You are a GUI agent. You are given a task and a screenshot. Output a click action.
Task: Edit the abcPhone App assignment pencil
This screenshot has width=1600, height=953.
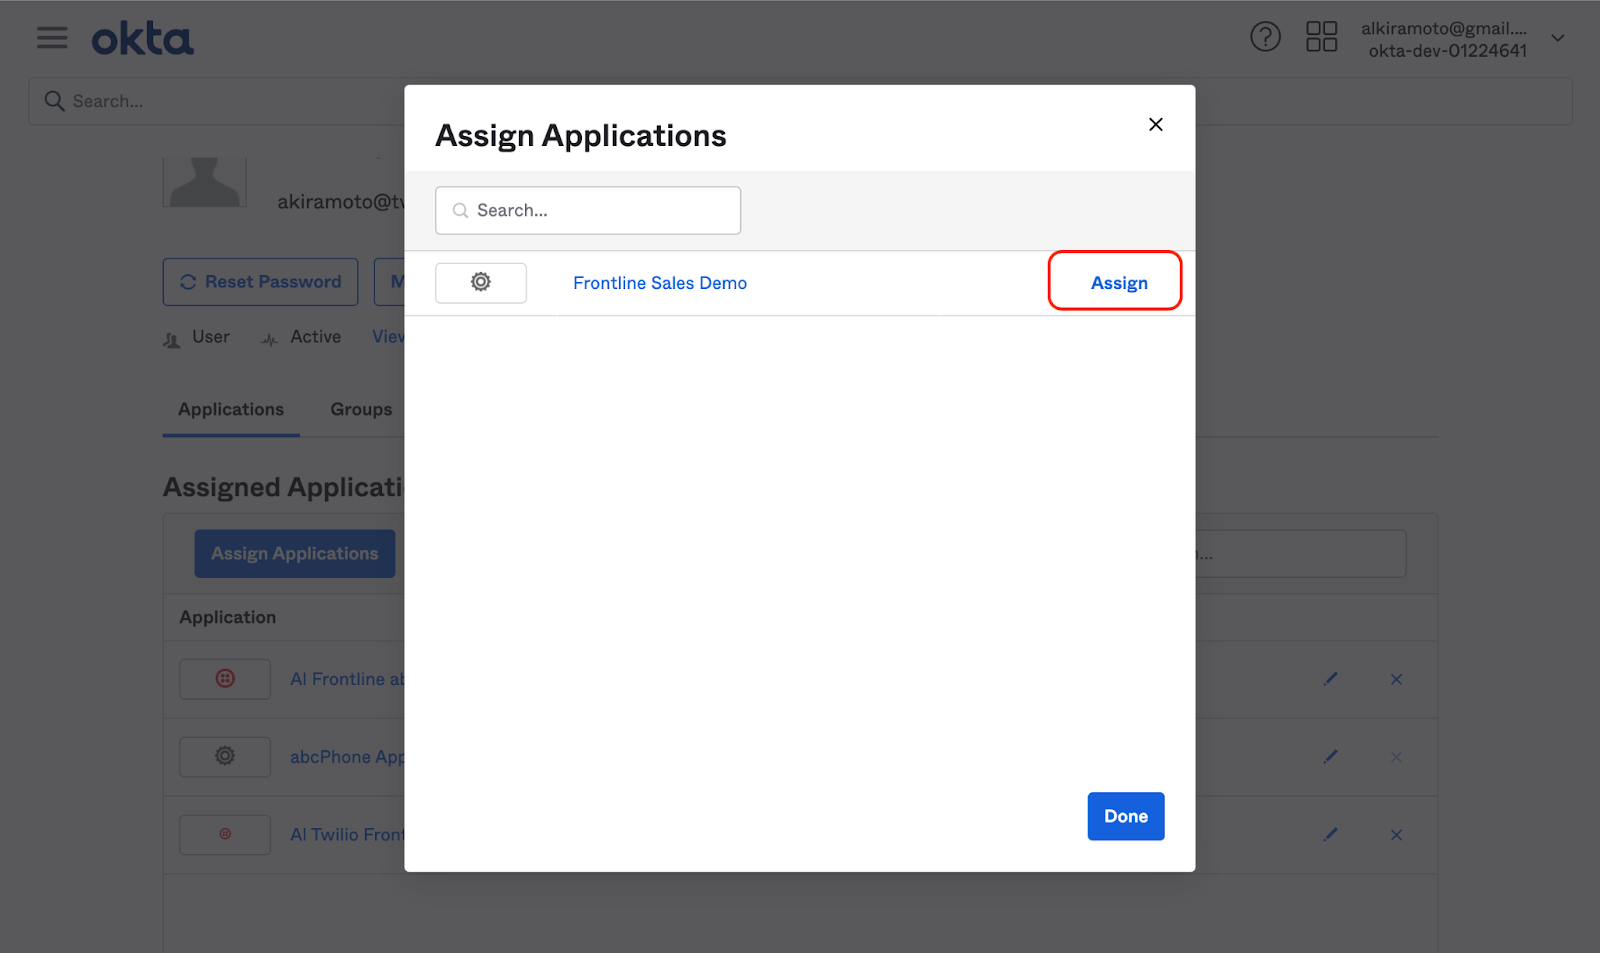(1330, 757)
